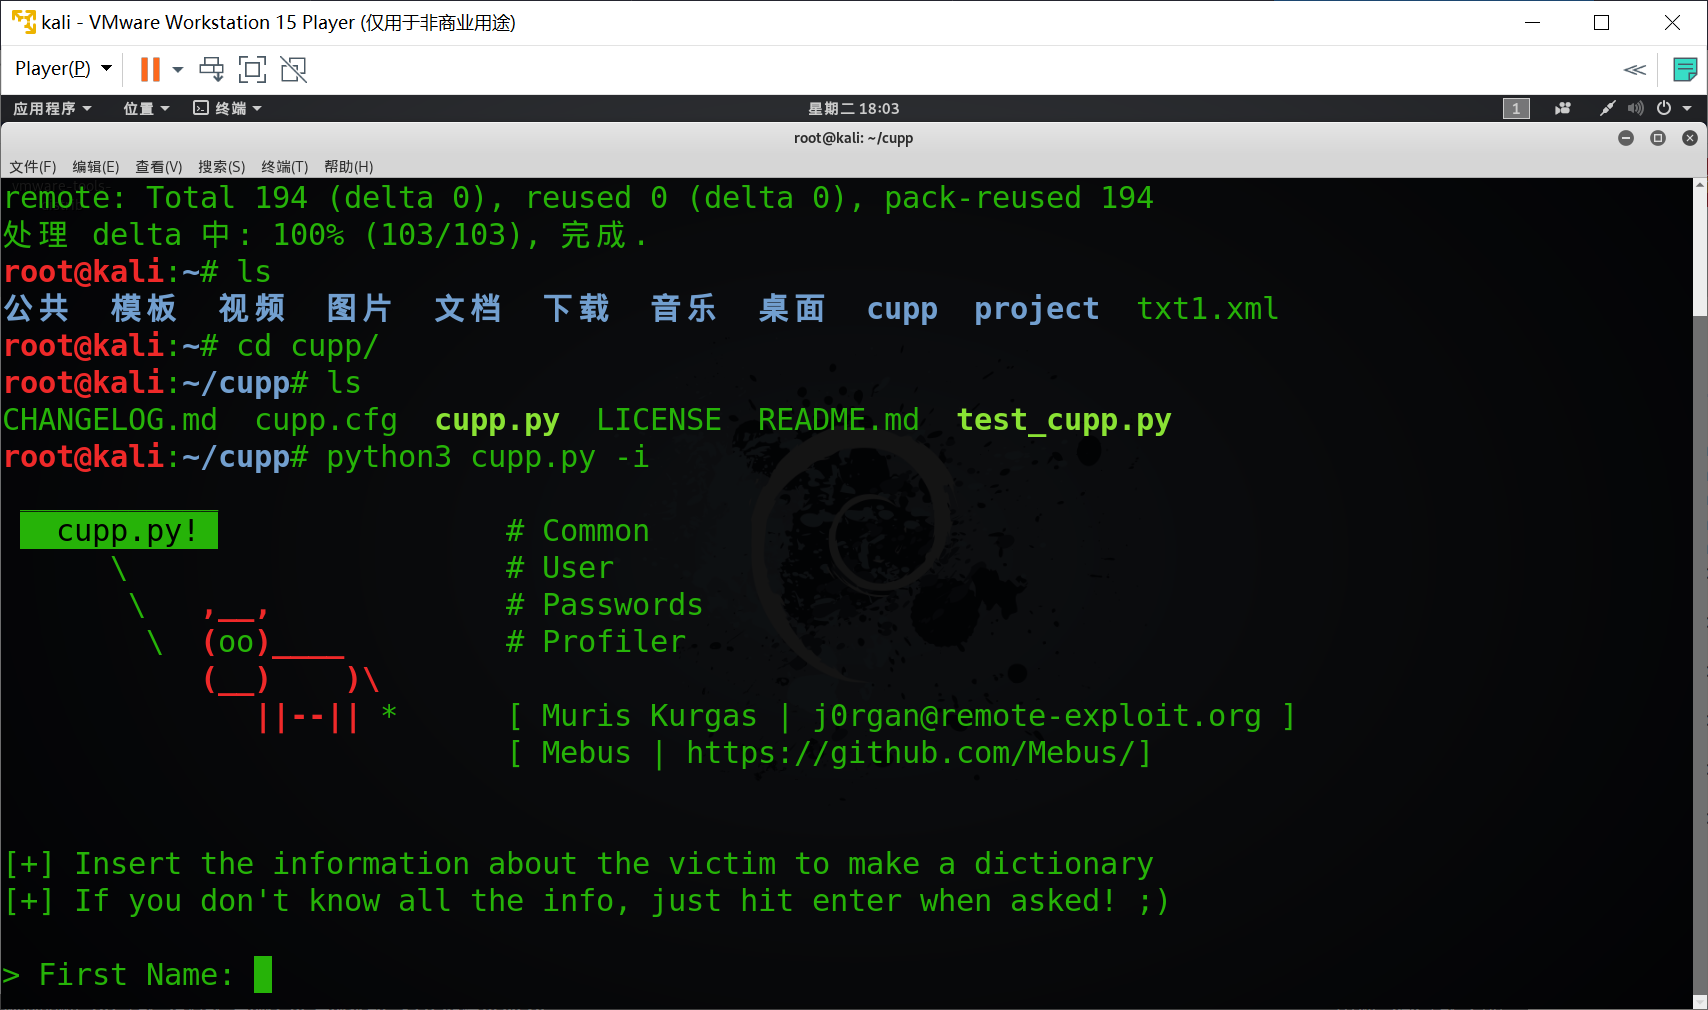Click the 下载 directory name
The width and height of the screenshot is (1708, 1010).
[x=577, y=309]
